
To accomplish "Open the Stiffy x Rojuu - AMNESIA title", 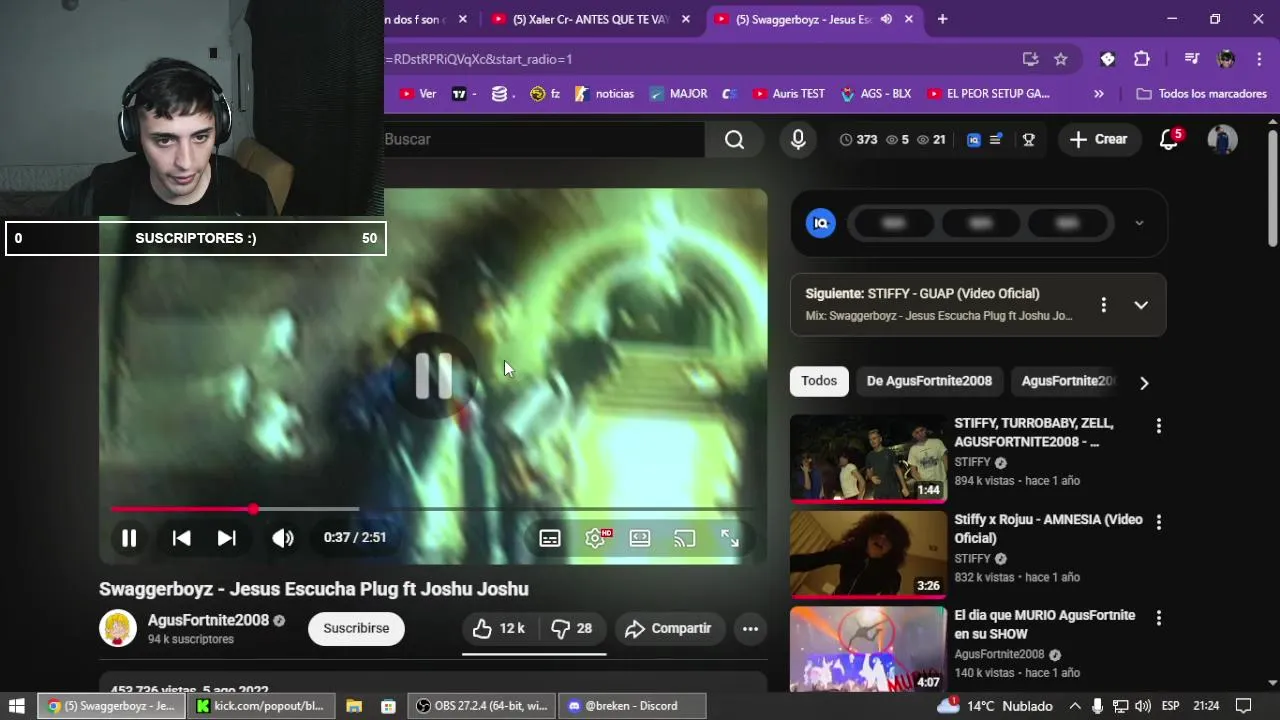I will point(1048,529).
